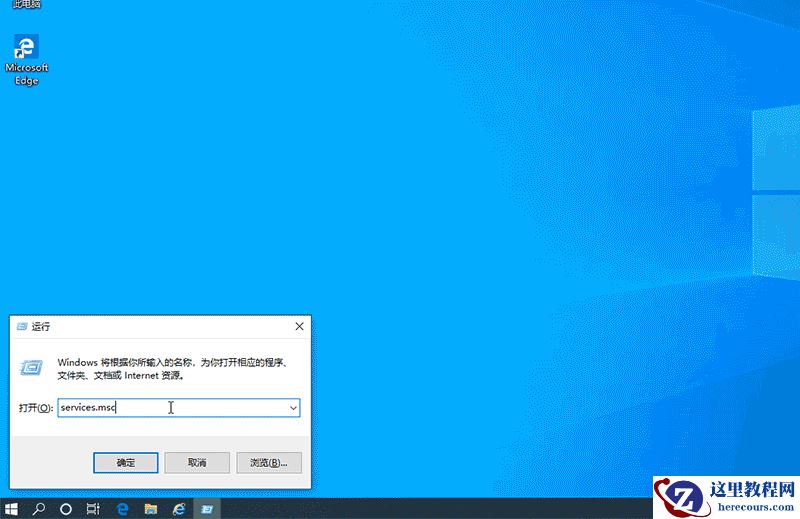Select the 此电脑 desktop icon
This screenshot has width=800, height=519.
pos(26,4)
